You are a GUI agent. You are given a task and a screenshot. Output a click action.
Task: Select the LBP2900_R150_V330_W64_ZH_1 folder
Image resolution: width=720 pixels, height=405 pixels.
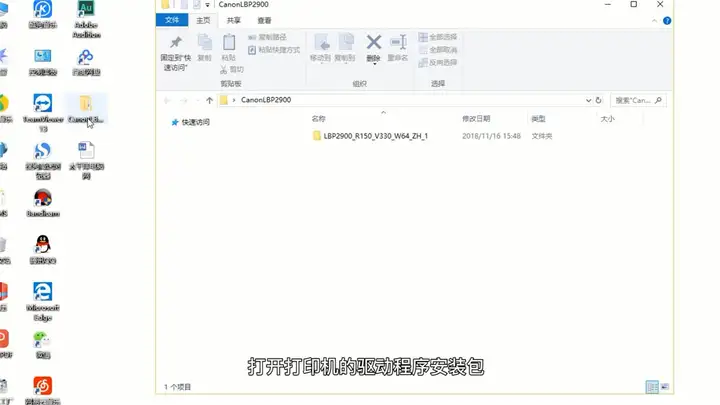[370, 136]
